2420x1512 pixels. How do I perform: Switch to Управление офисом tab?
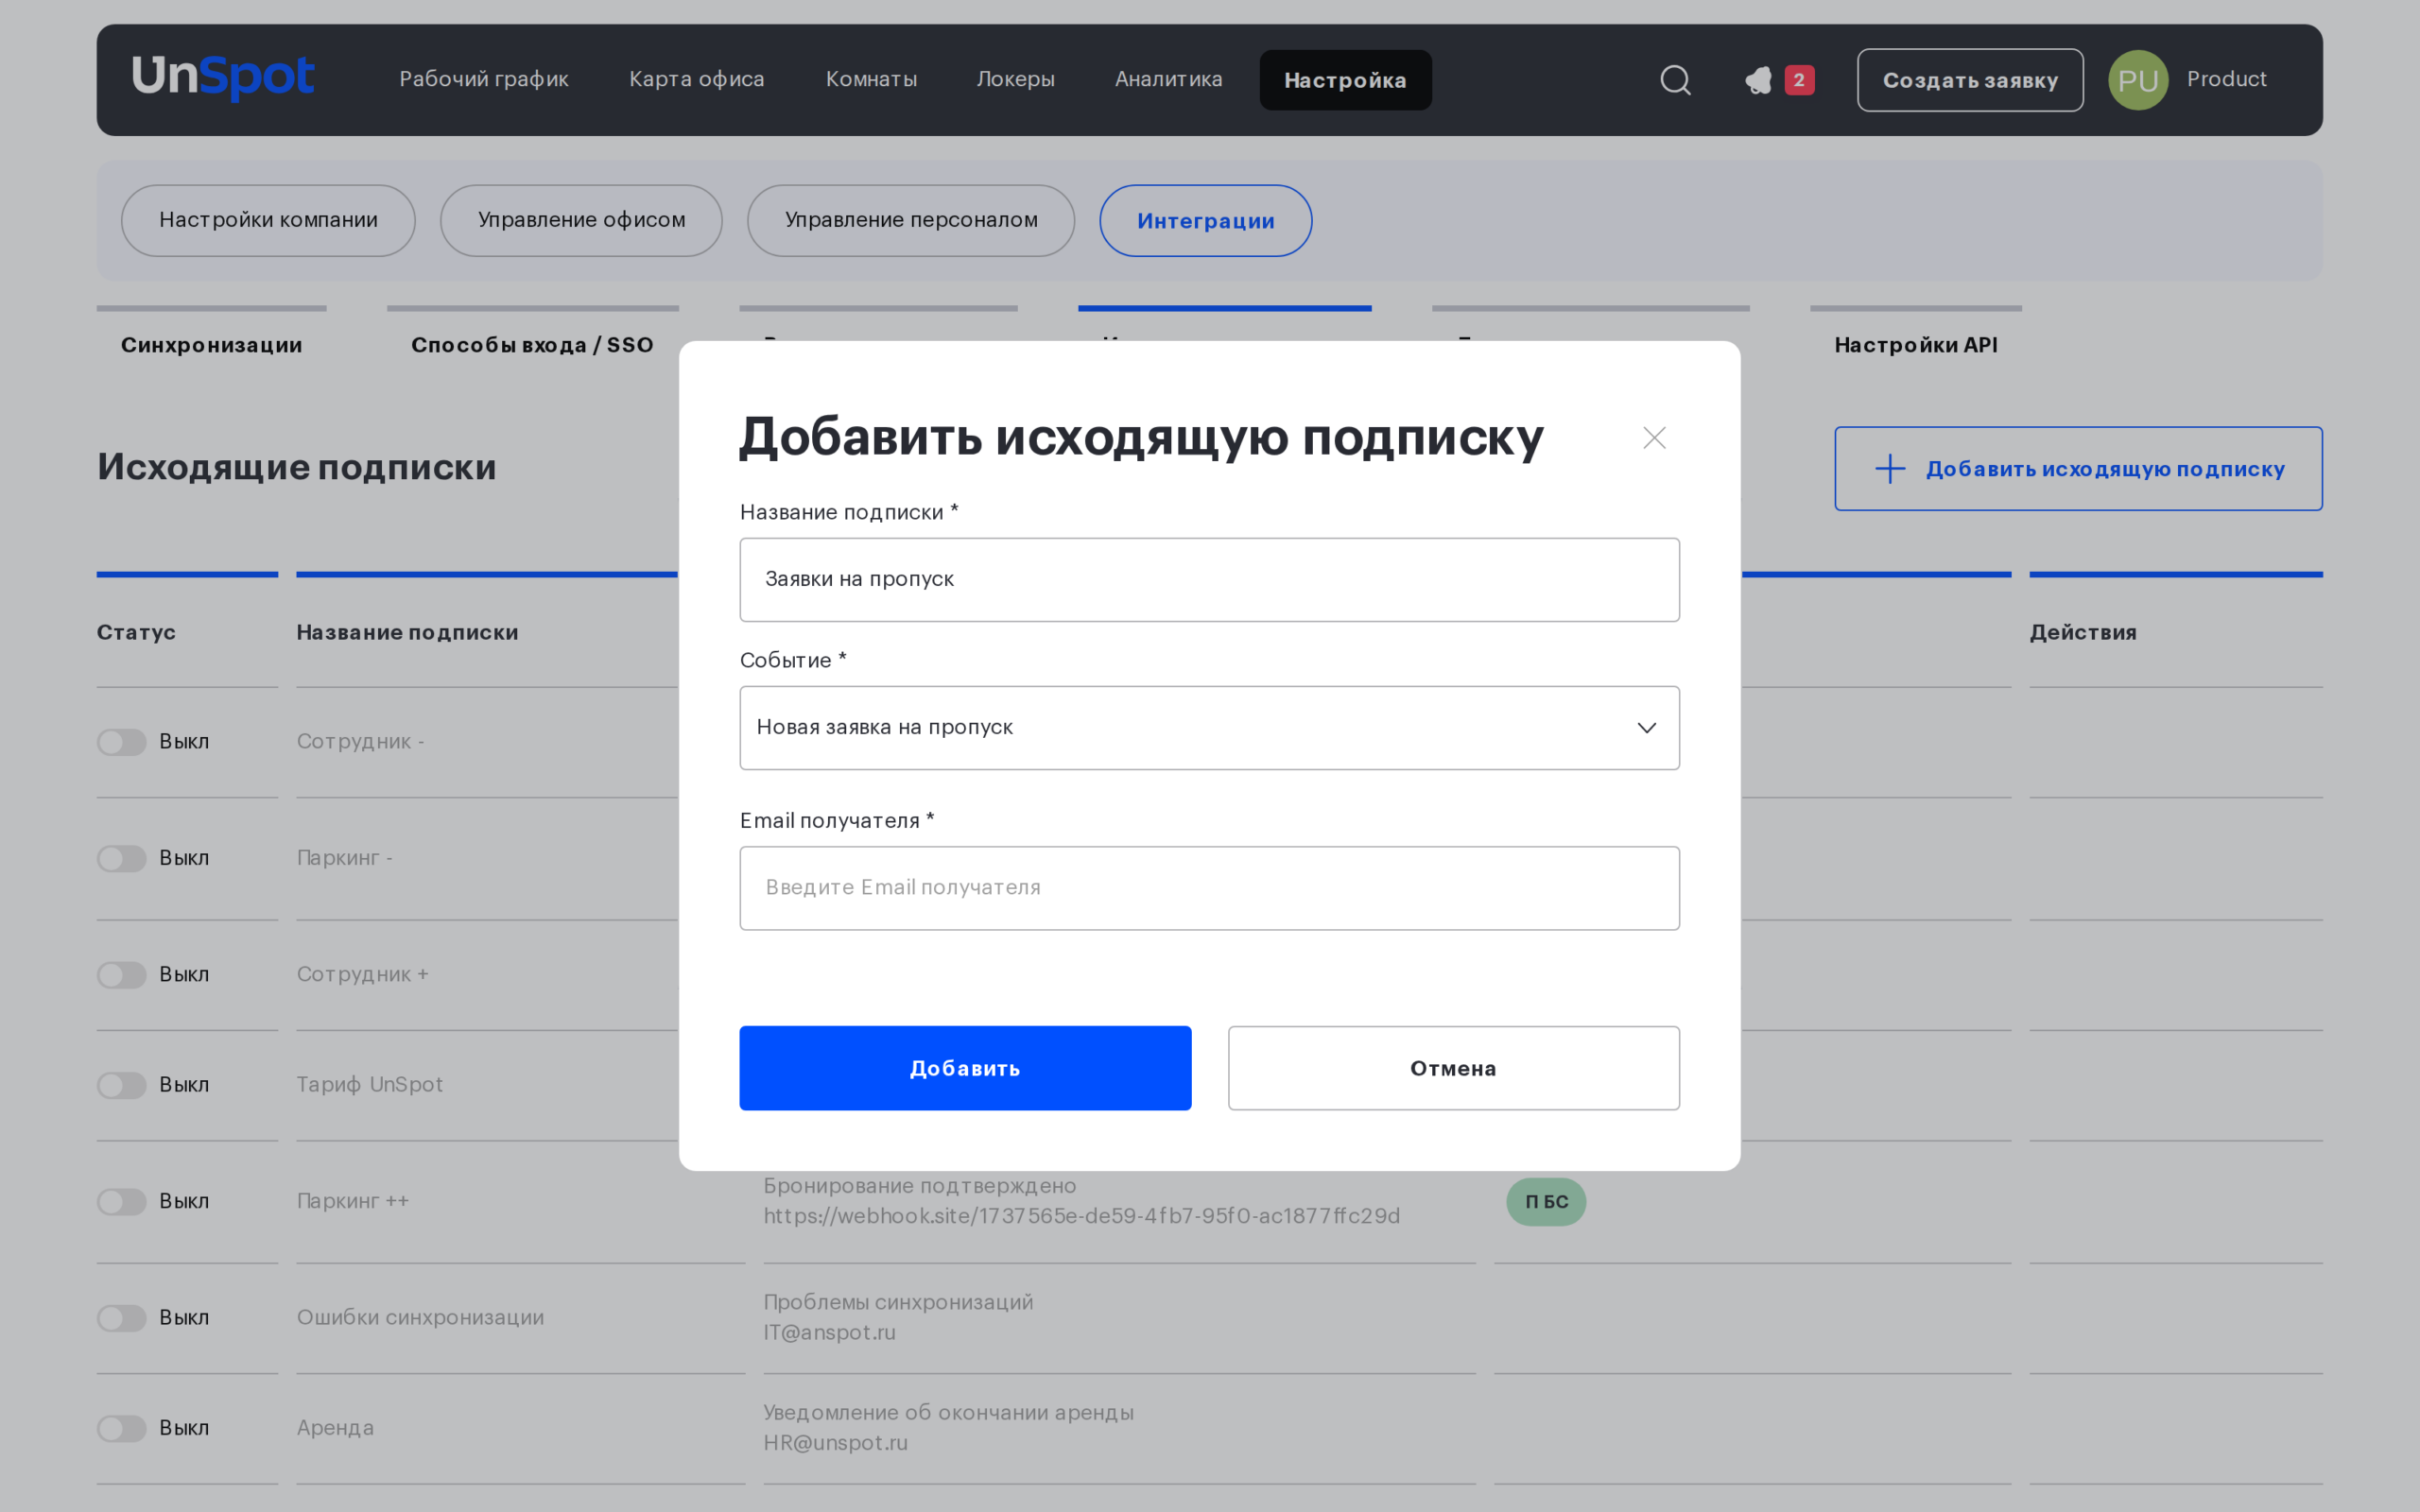[581, 220]
